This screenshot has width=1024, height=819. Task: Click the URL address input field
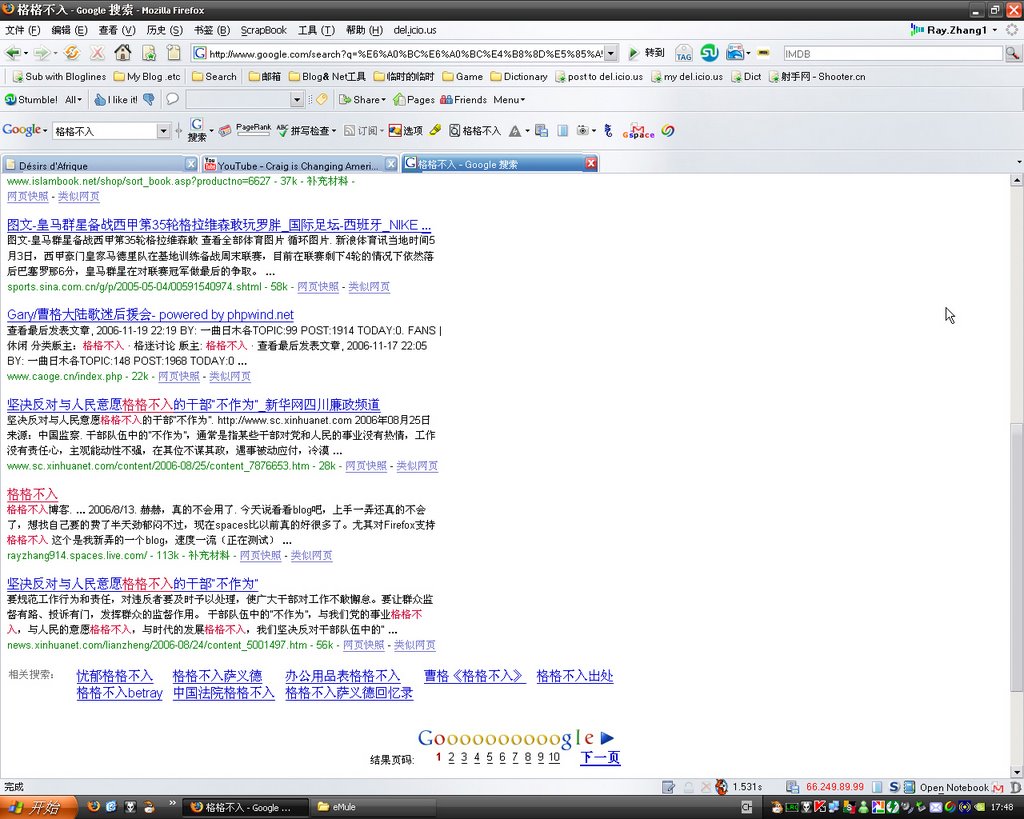click(x=405, y=54)
